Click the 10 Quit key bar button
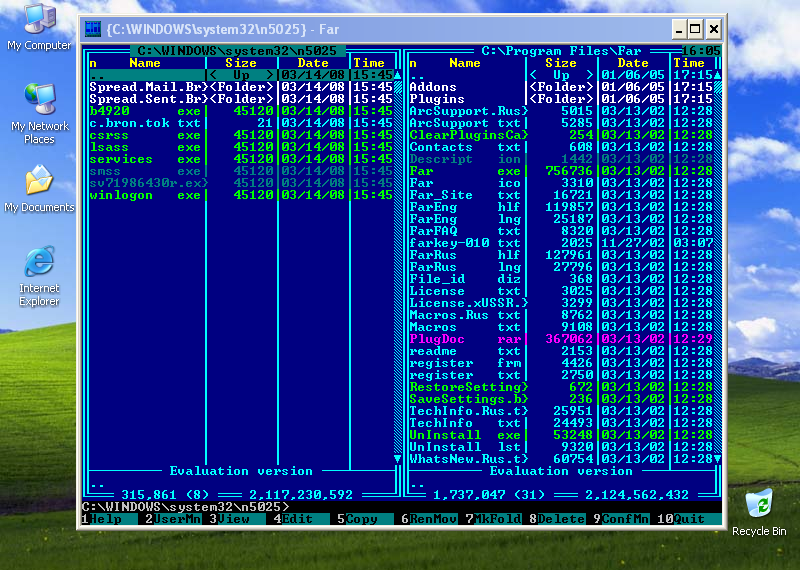This screenshot has height=570, width=800. (689, 519)
